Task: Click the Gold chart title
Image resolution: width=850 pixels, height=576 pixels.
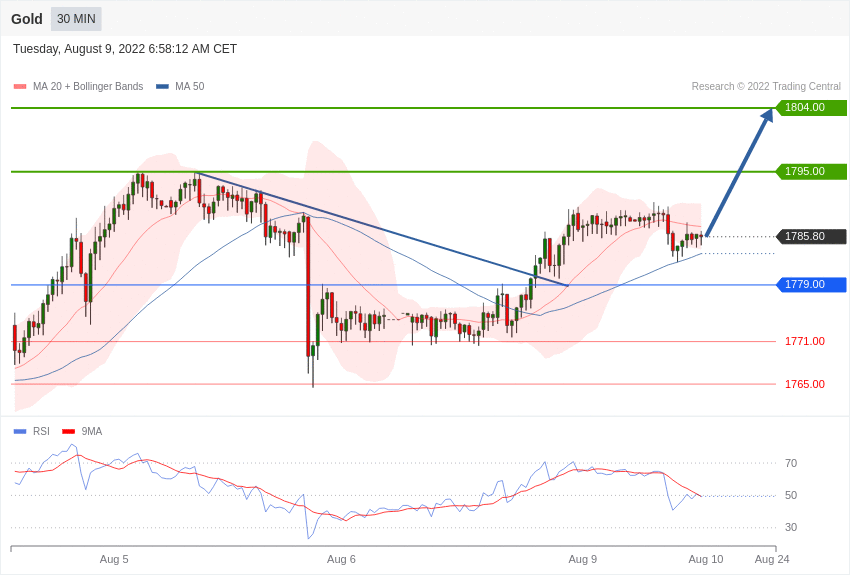Action: tap(27, 19)
